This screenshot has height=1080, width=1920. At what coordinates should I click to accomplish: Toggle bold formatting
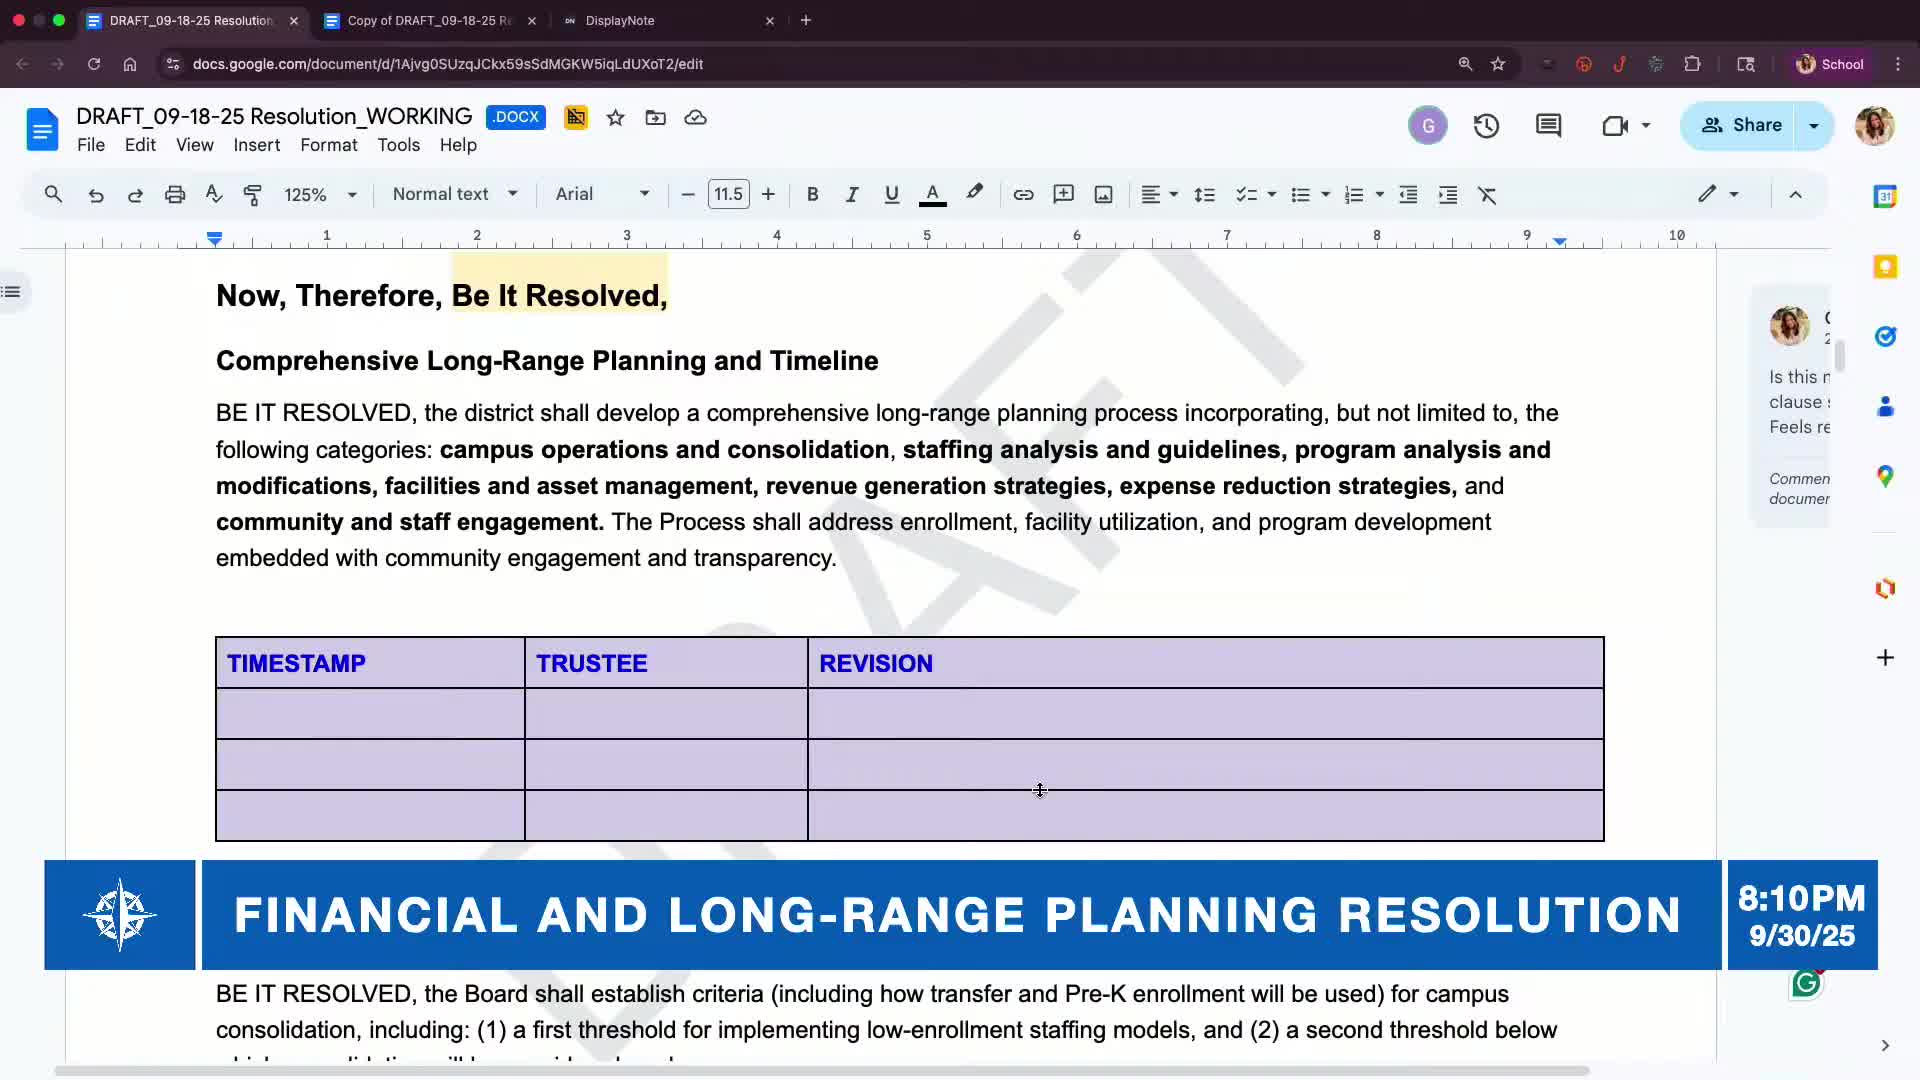click(x=812, y=195)
